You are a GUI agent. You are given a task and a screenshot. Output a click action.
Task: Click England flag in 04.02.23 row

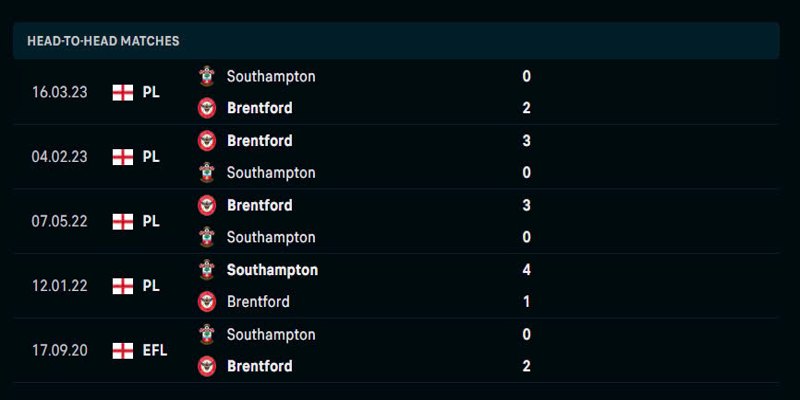pyautogui.click(x=123, y=157)
